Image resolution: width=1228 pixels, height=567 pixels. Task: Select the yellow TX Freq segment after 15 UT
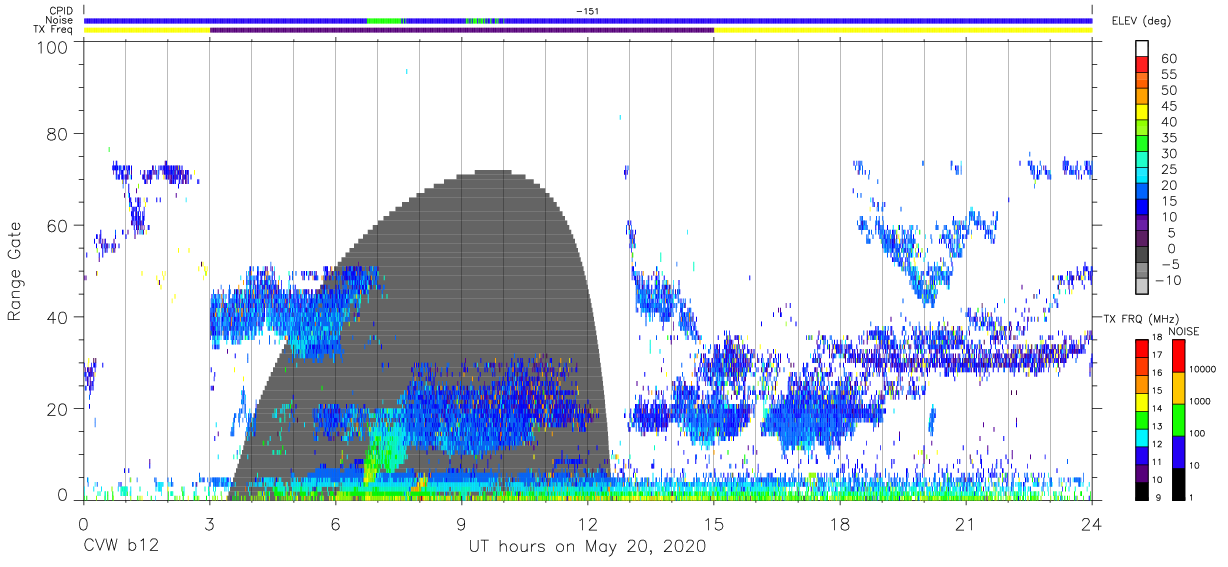pyautogui.click(x=903, y=30)
